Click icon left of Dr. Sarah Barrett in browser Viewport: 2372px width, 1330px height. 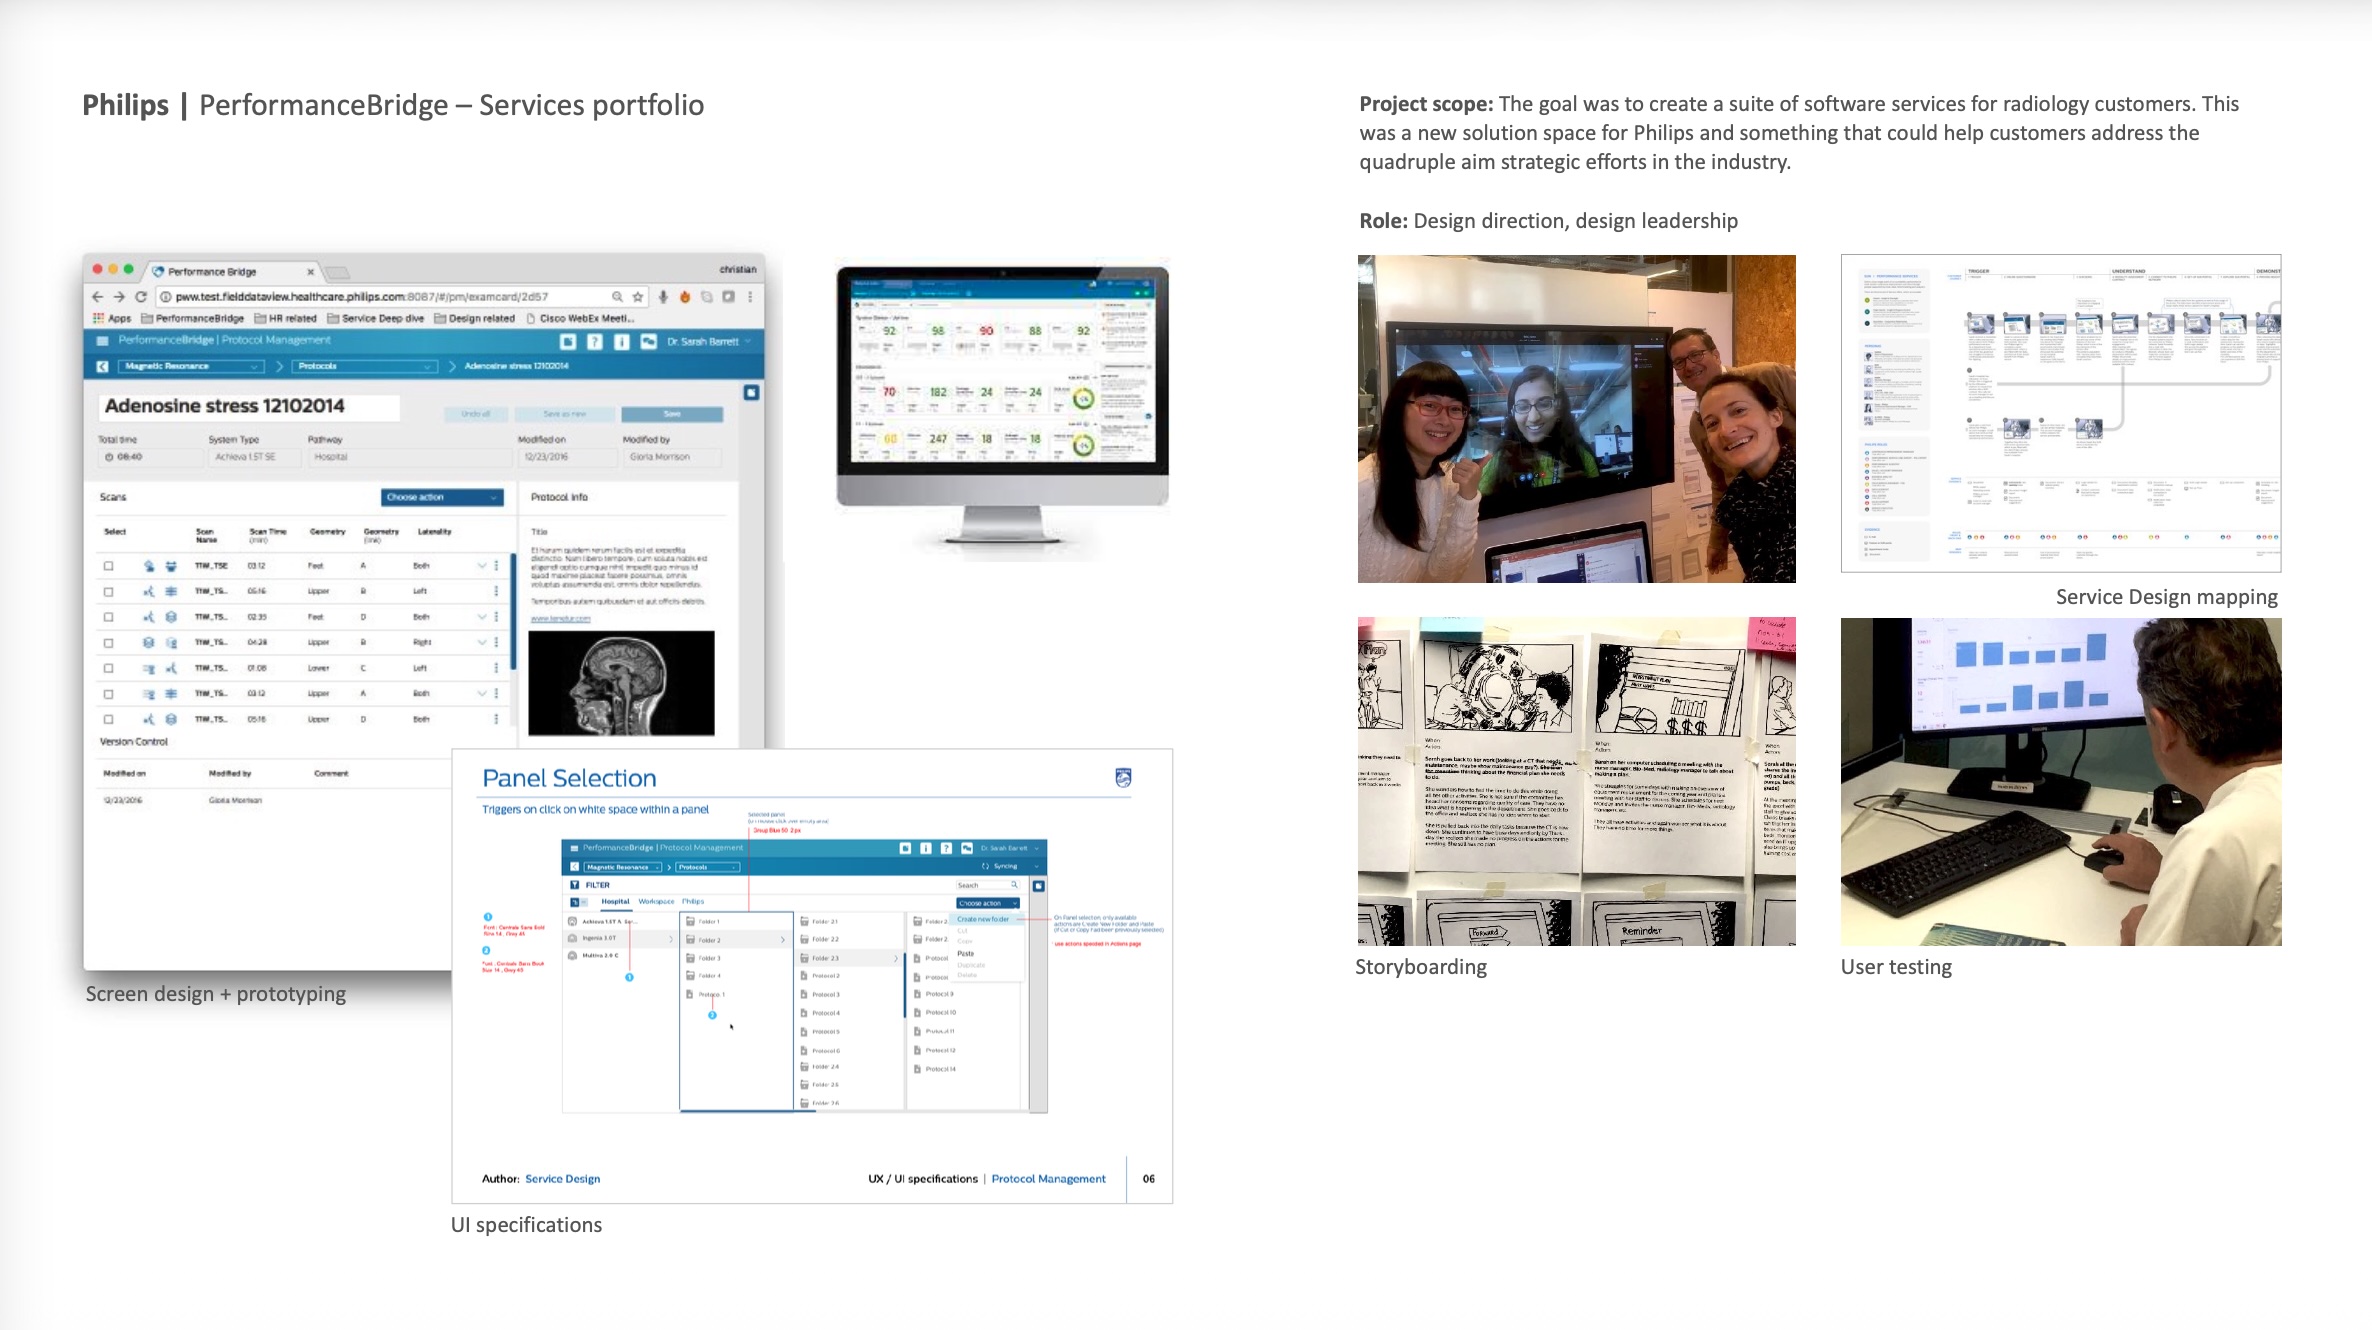[648, 342]
